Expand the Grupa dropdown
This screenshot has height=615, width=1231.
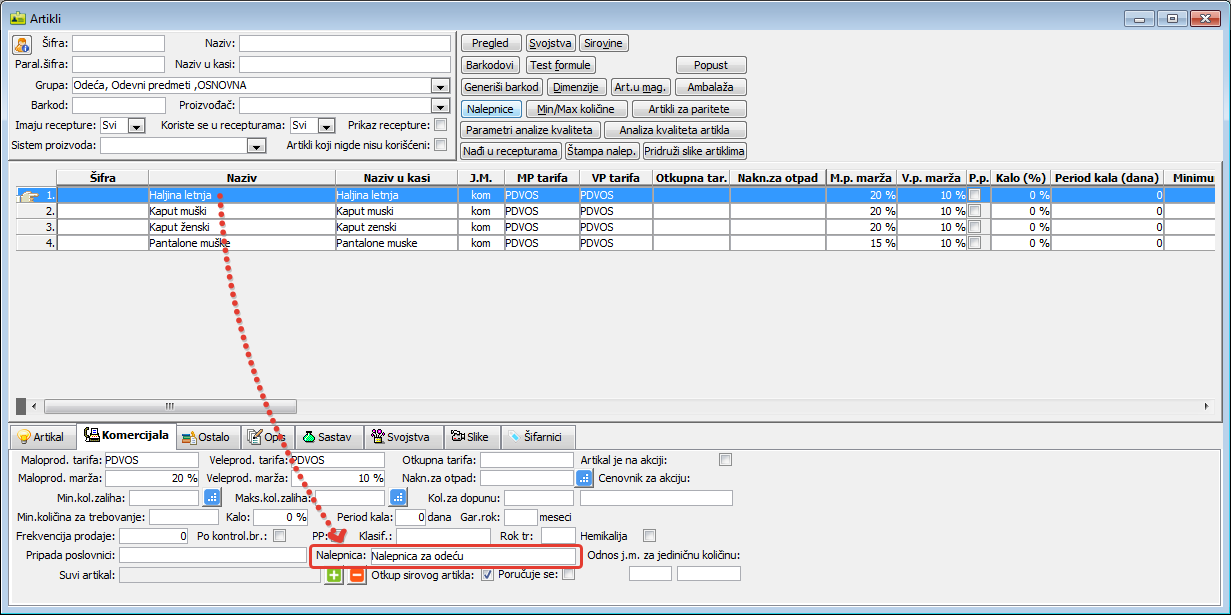pos(440,86)
